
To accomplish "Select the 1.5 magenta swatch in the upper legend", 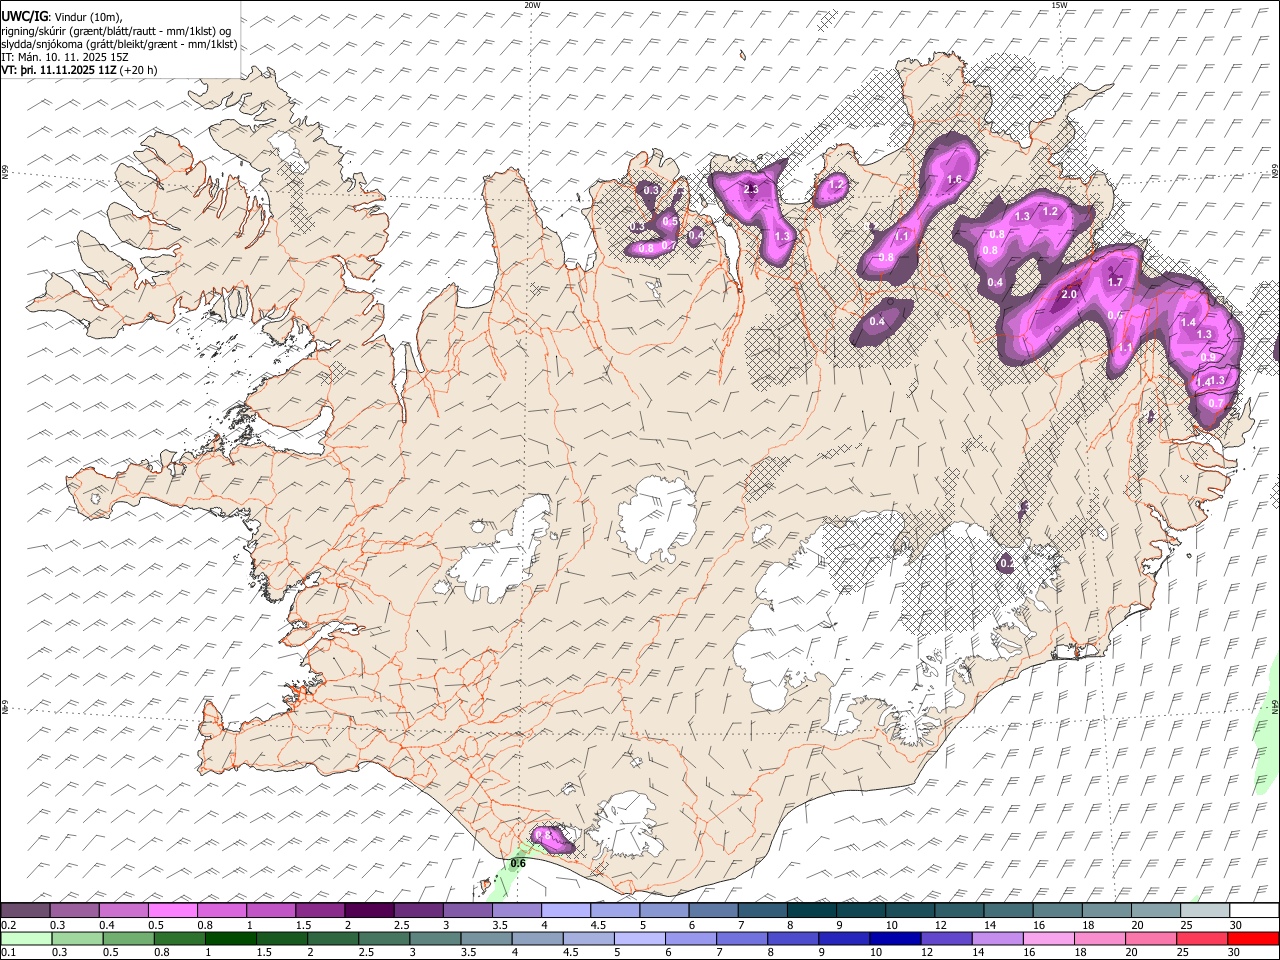I will pos(320,911).
